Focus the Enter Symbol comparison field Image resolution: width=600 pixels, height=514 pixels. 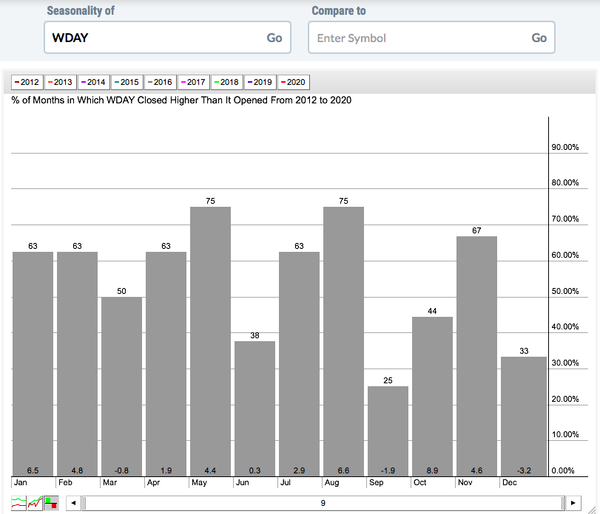tap(415, 38)
